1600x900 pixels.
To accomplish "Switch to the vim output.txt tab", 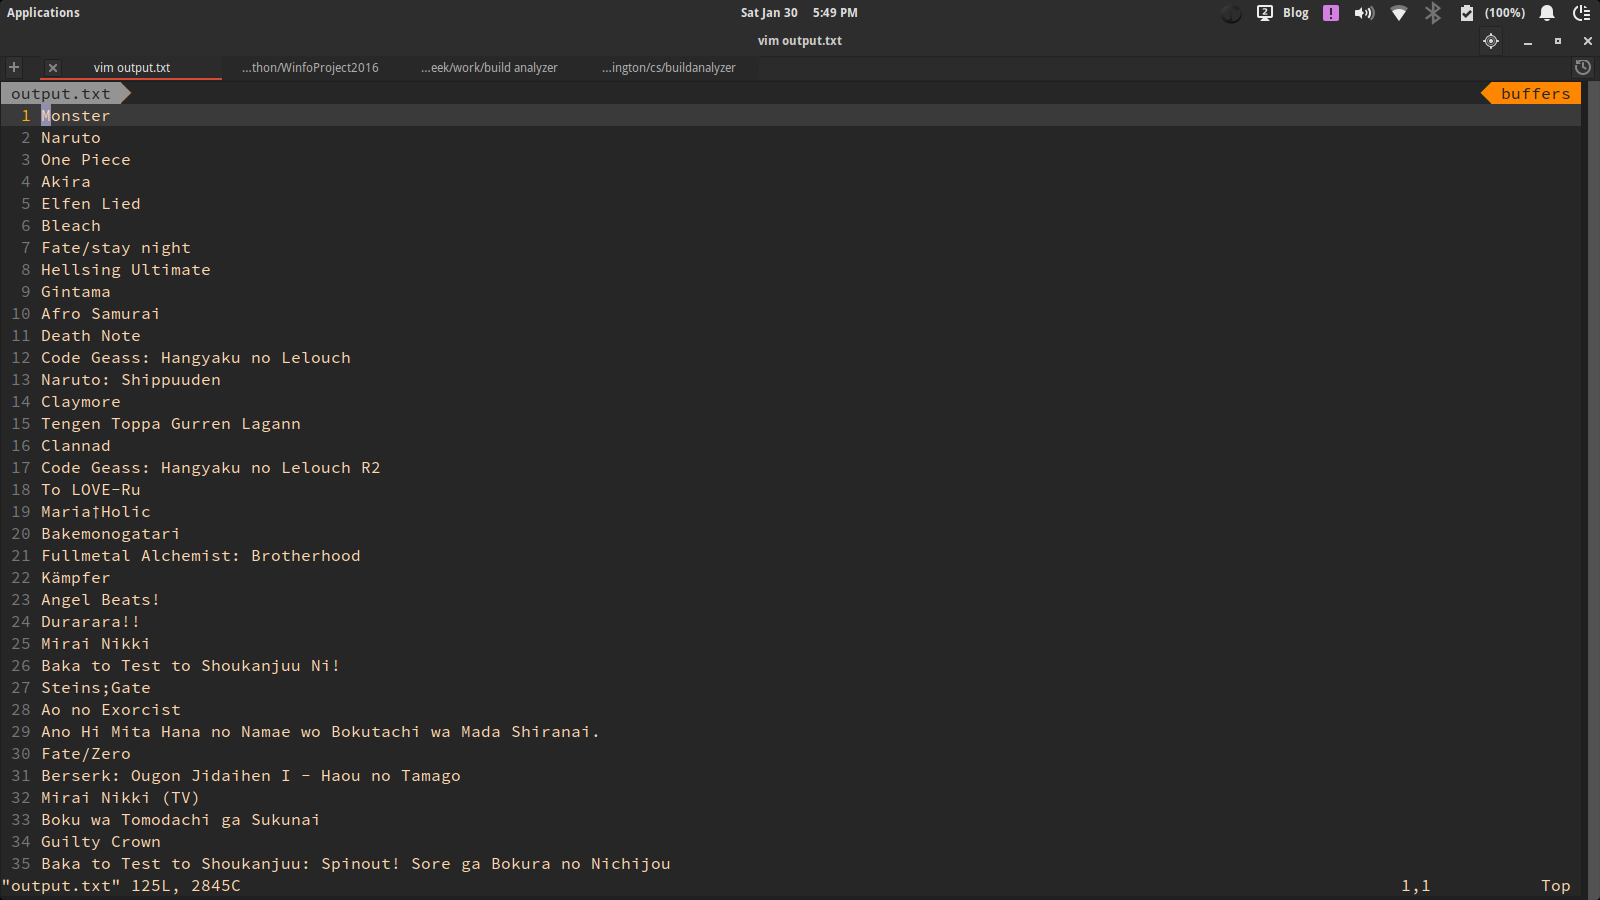I will click(x=132, y=68).
